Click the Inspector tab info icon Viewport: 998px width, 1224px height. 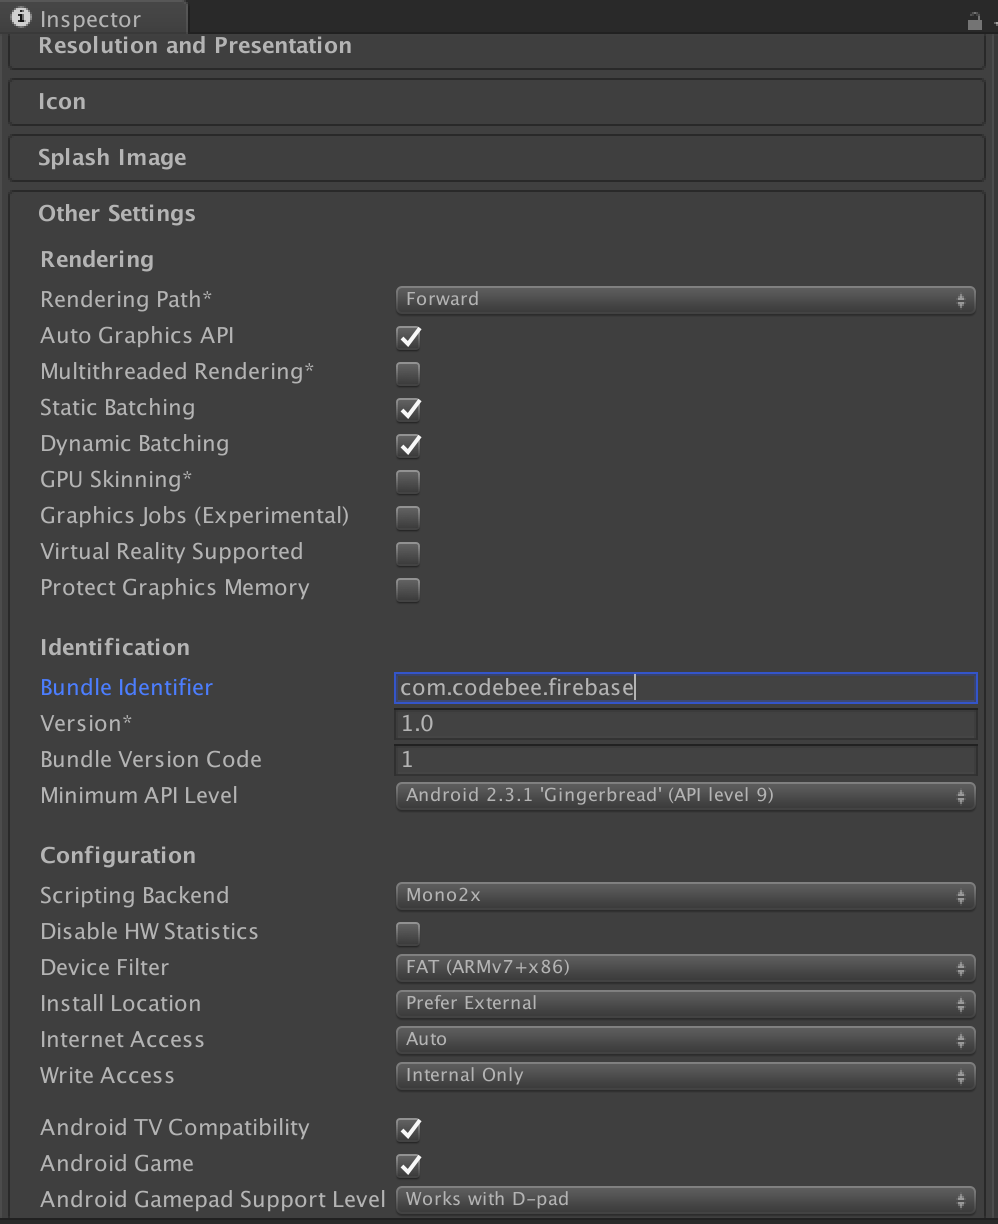click(20, 18)
